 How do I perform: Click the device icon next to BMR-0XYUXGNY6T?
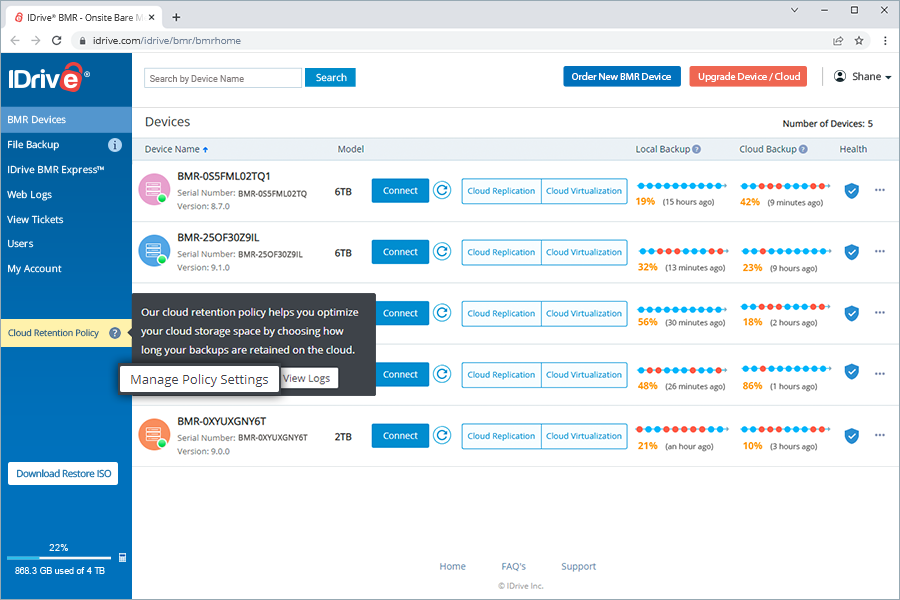[x=153, y=436]
